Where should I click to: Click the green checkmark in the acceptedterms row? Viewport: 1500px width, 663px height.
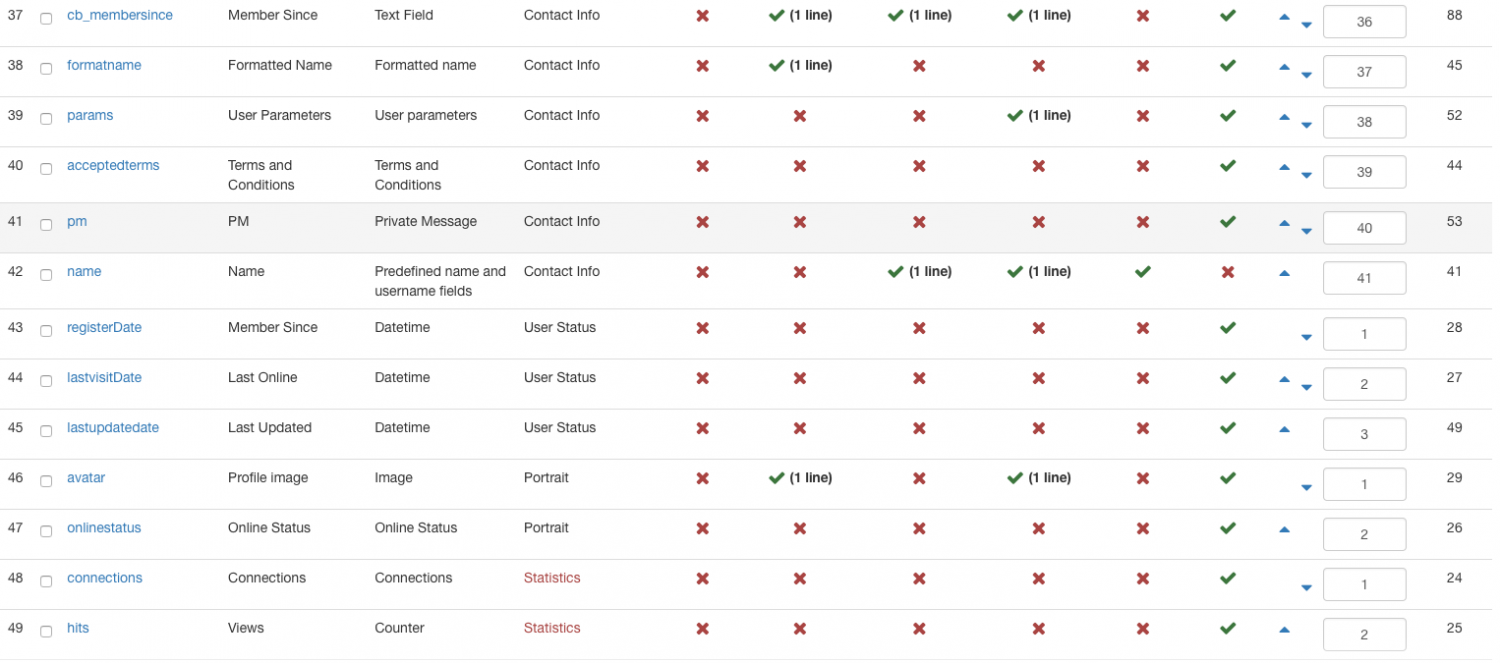[x=1228, y=166]
